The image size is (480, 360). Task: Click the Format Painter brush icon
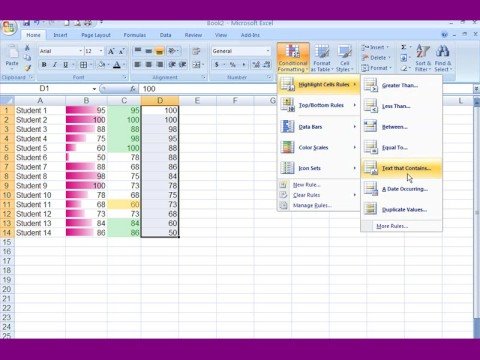coord(27,68)
